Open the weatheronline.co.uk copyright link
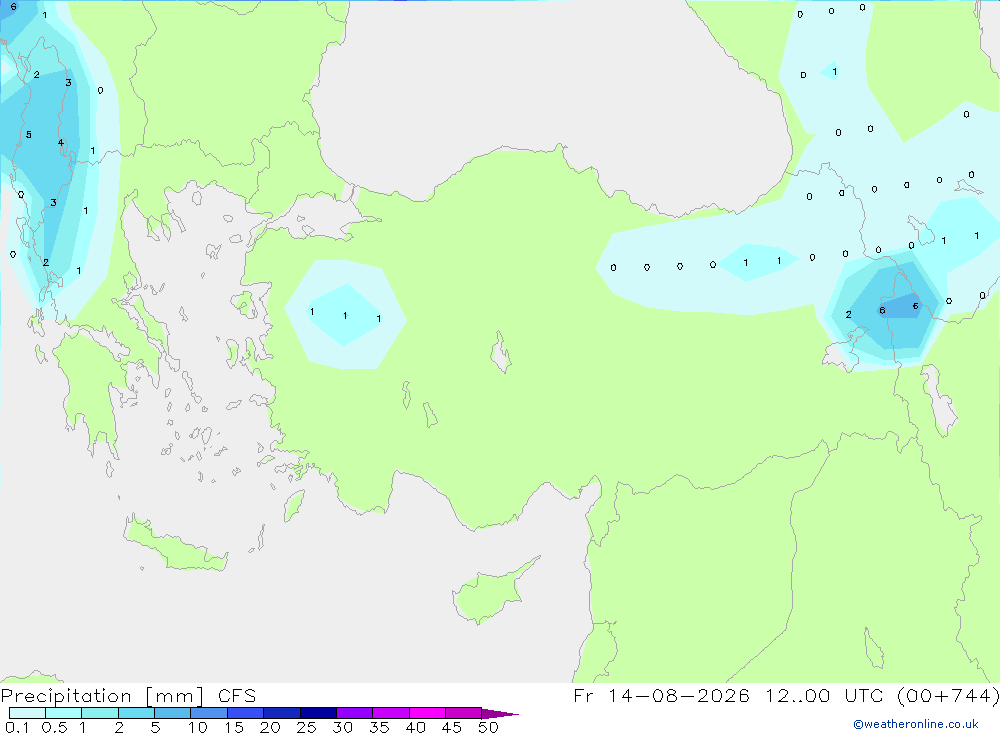The image size is (1000, 733). (x=916, y=724)
